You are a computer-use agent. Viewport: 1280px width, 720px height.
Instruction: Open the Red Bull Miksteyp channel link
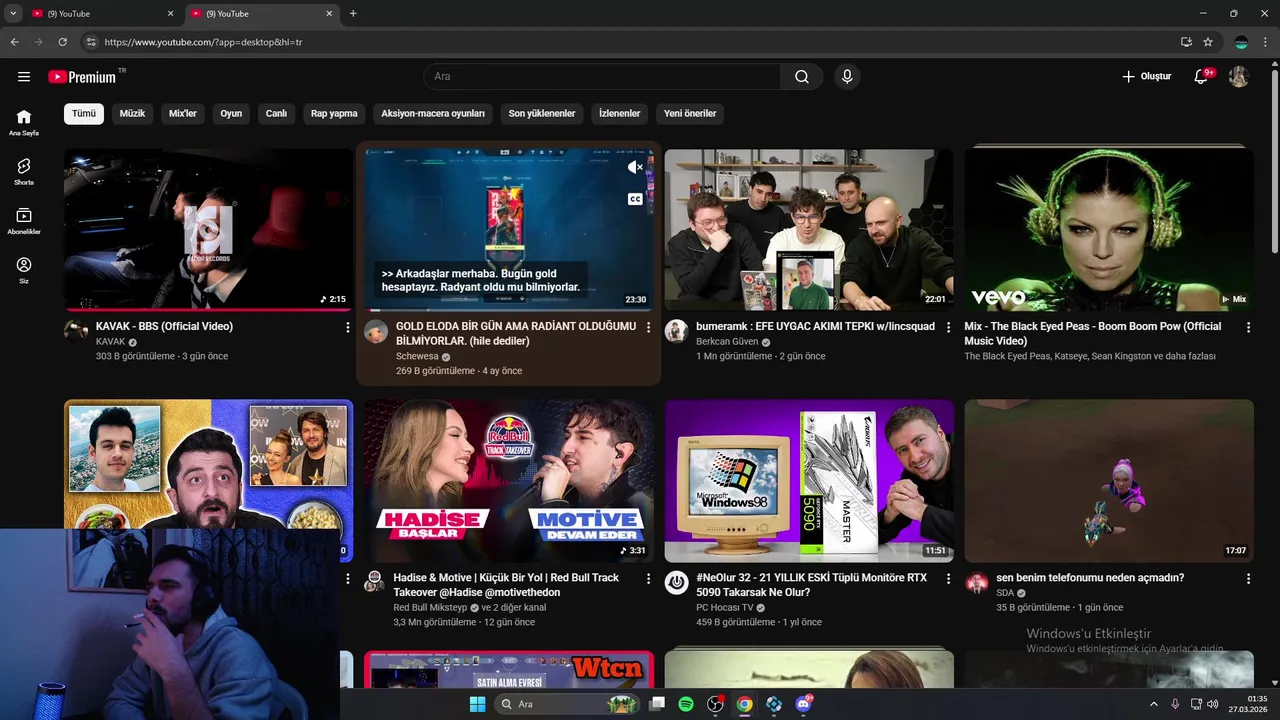(x=432, y=607)
